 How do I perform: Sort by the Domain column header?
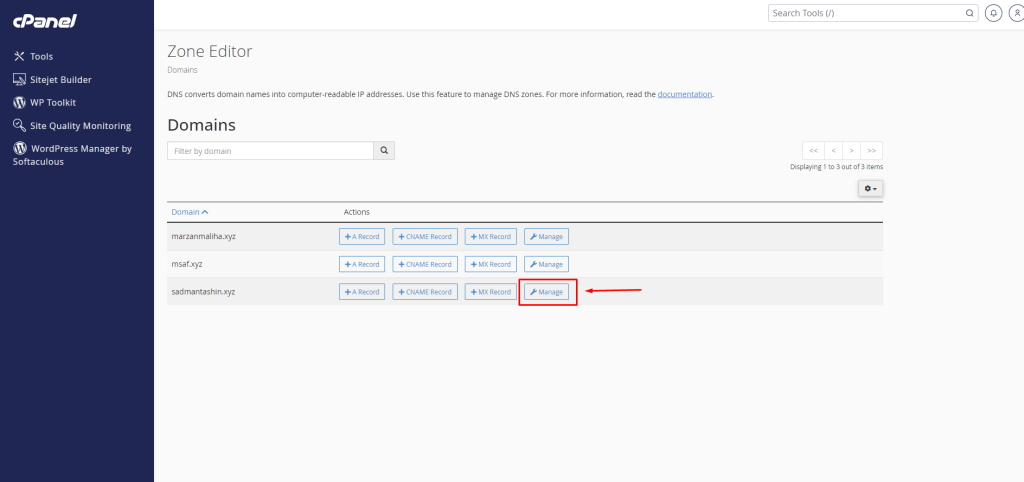pyautogui.click(x=189, y=212)
